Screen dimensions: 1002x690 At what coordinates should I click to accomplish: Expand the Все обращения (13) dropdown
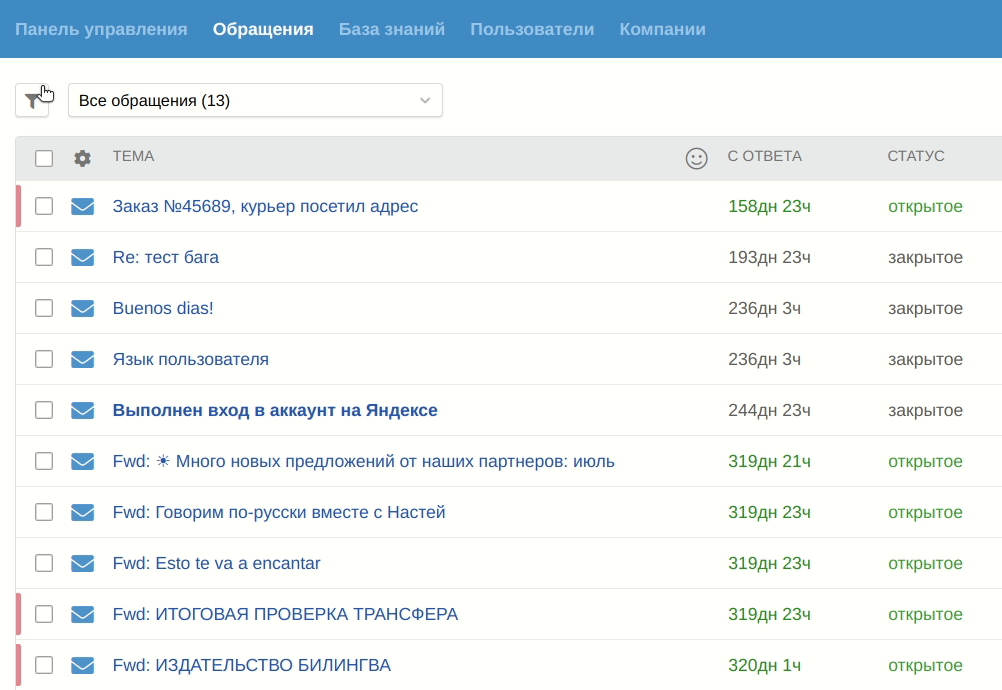(x=255, y=100)
